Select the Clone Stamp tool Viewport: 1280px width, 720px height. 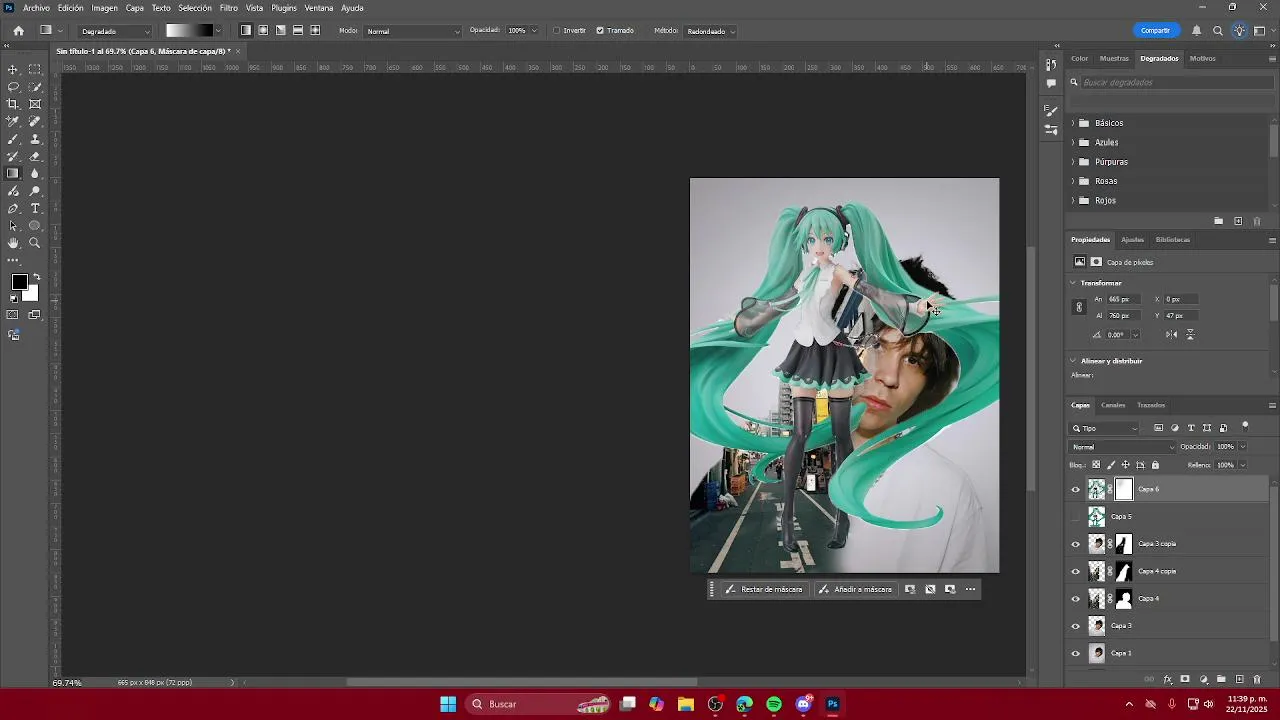point(35,139)
